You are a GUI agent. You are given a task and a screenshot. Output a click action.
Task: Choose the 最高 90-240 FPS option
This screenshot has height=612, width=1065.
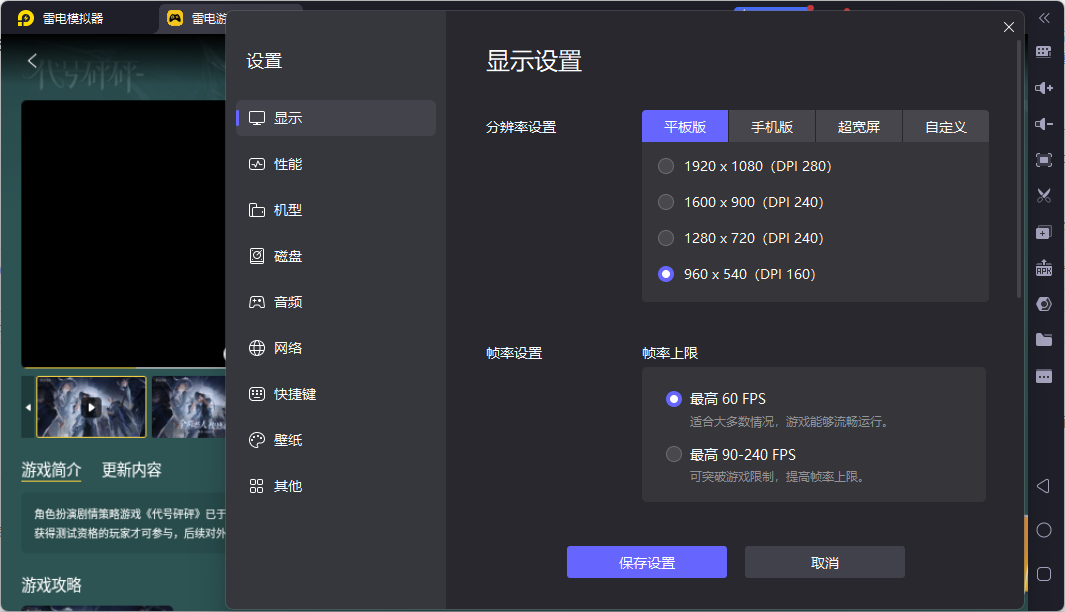[674, 454]
